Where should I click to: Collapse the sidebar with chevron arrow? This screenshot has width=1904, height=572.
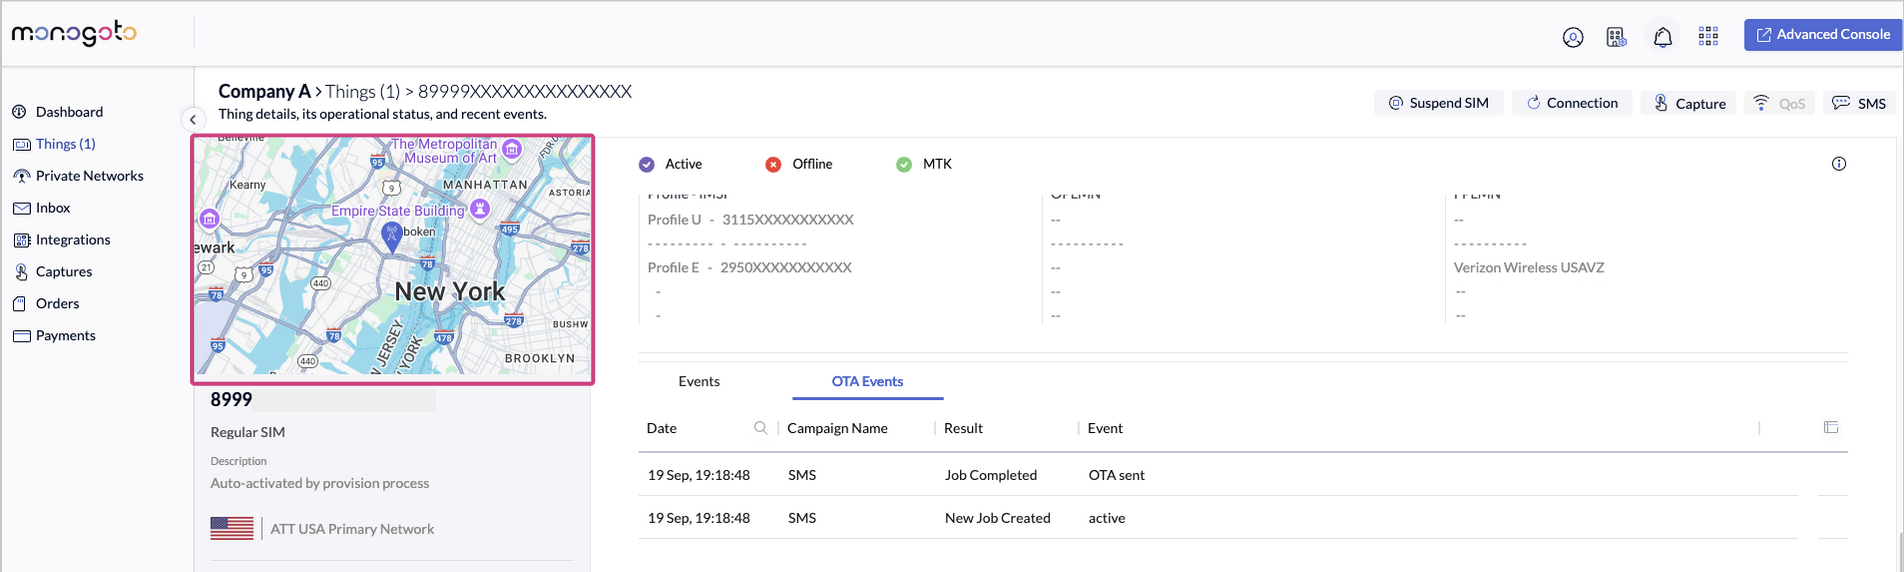tap(193, 119)
